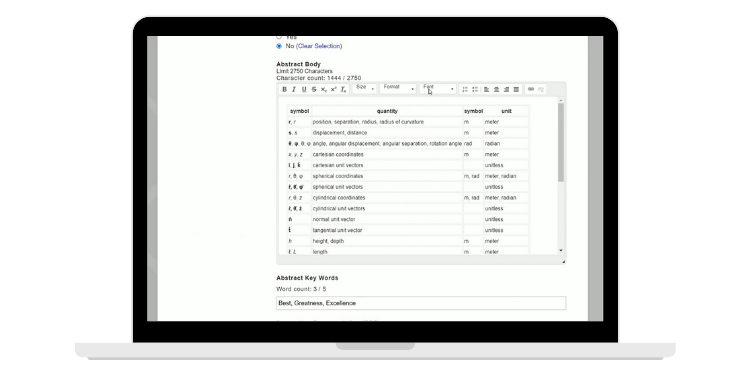Center the text alignment
Screen dimensions: 750x382
496,89
